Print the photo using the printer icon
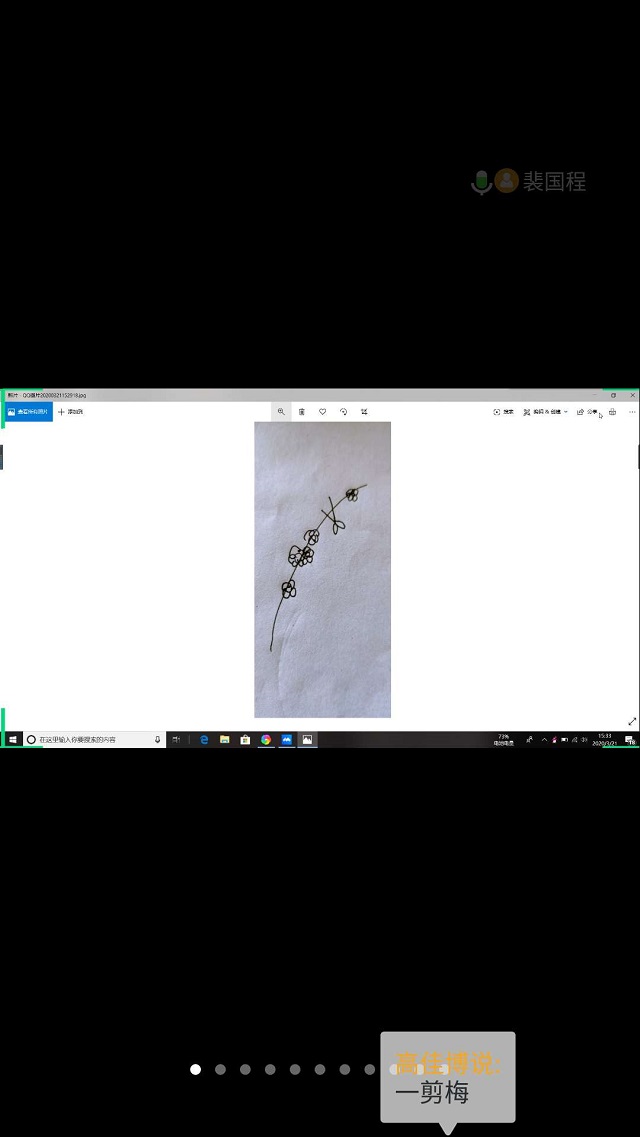Image resolution: width=640 pixels, height=1137 pixels. [612, 412]
